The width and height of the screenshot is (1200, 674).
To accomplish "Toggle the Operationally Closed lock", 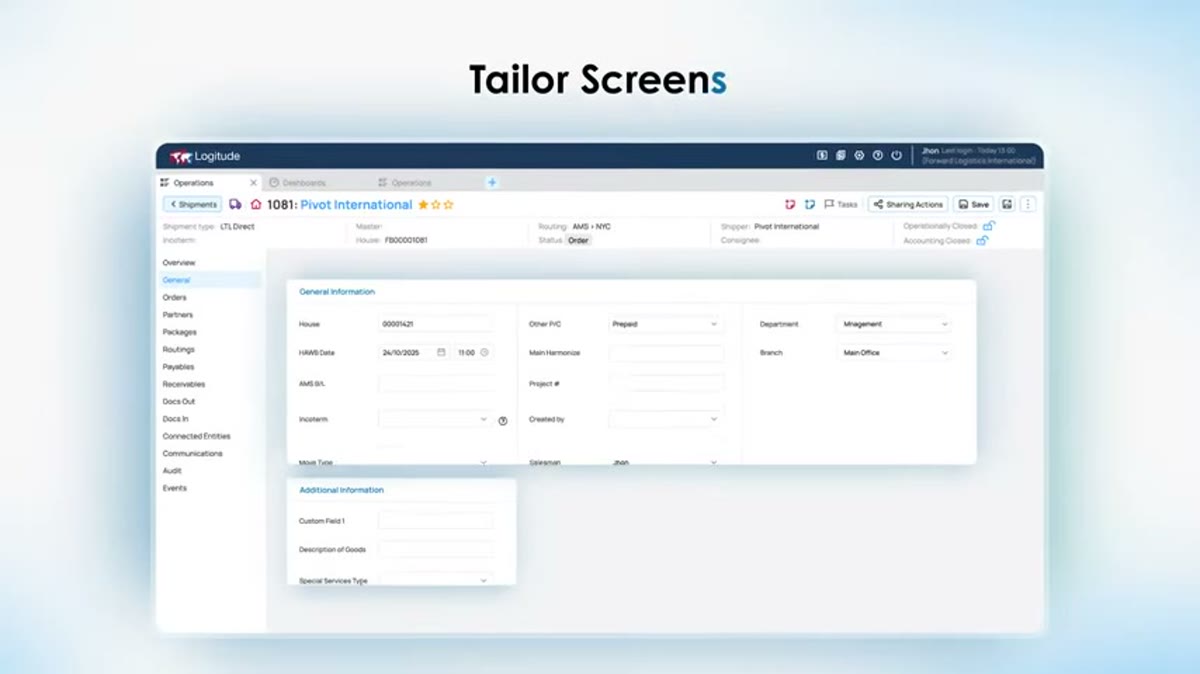I will coord(989,226).
